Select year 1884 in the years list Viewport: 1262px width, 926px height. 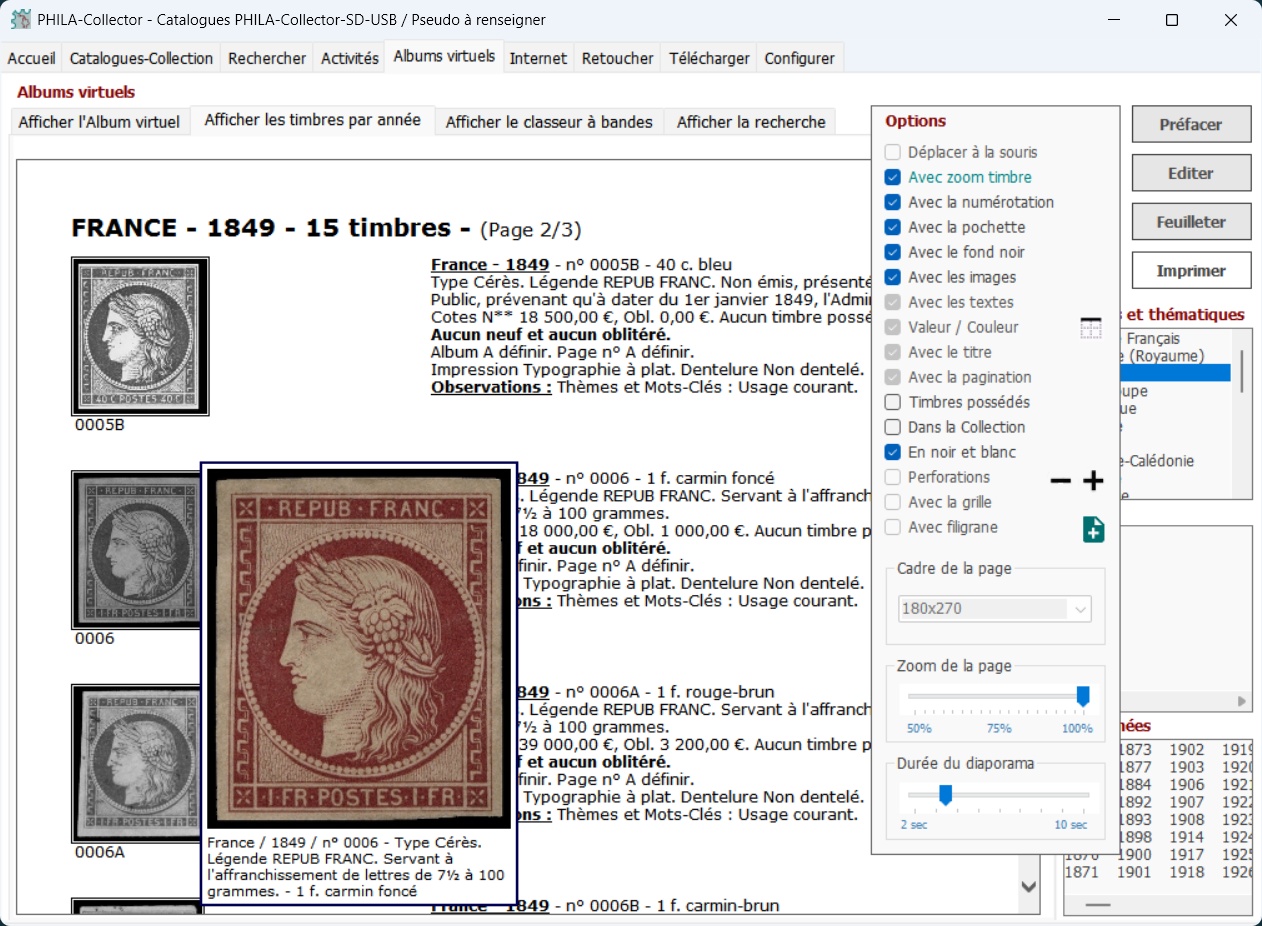coord(1135,785)
